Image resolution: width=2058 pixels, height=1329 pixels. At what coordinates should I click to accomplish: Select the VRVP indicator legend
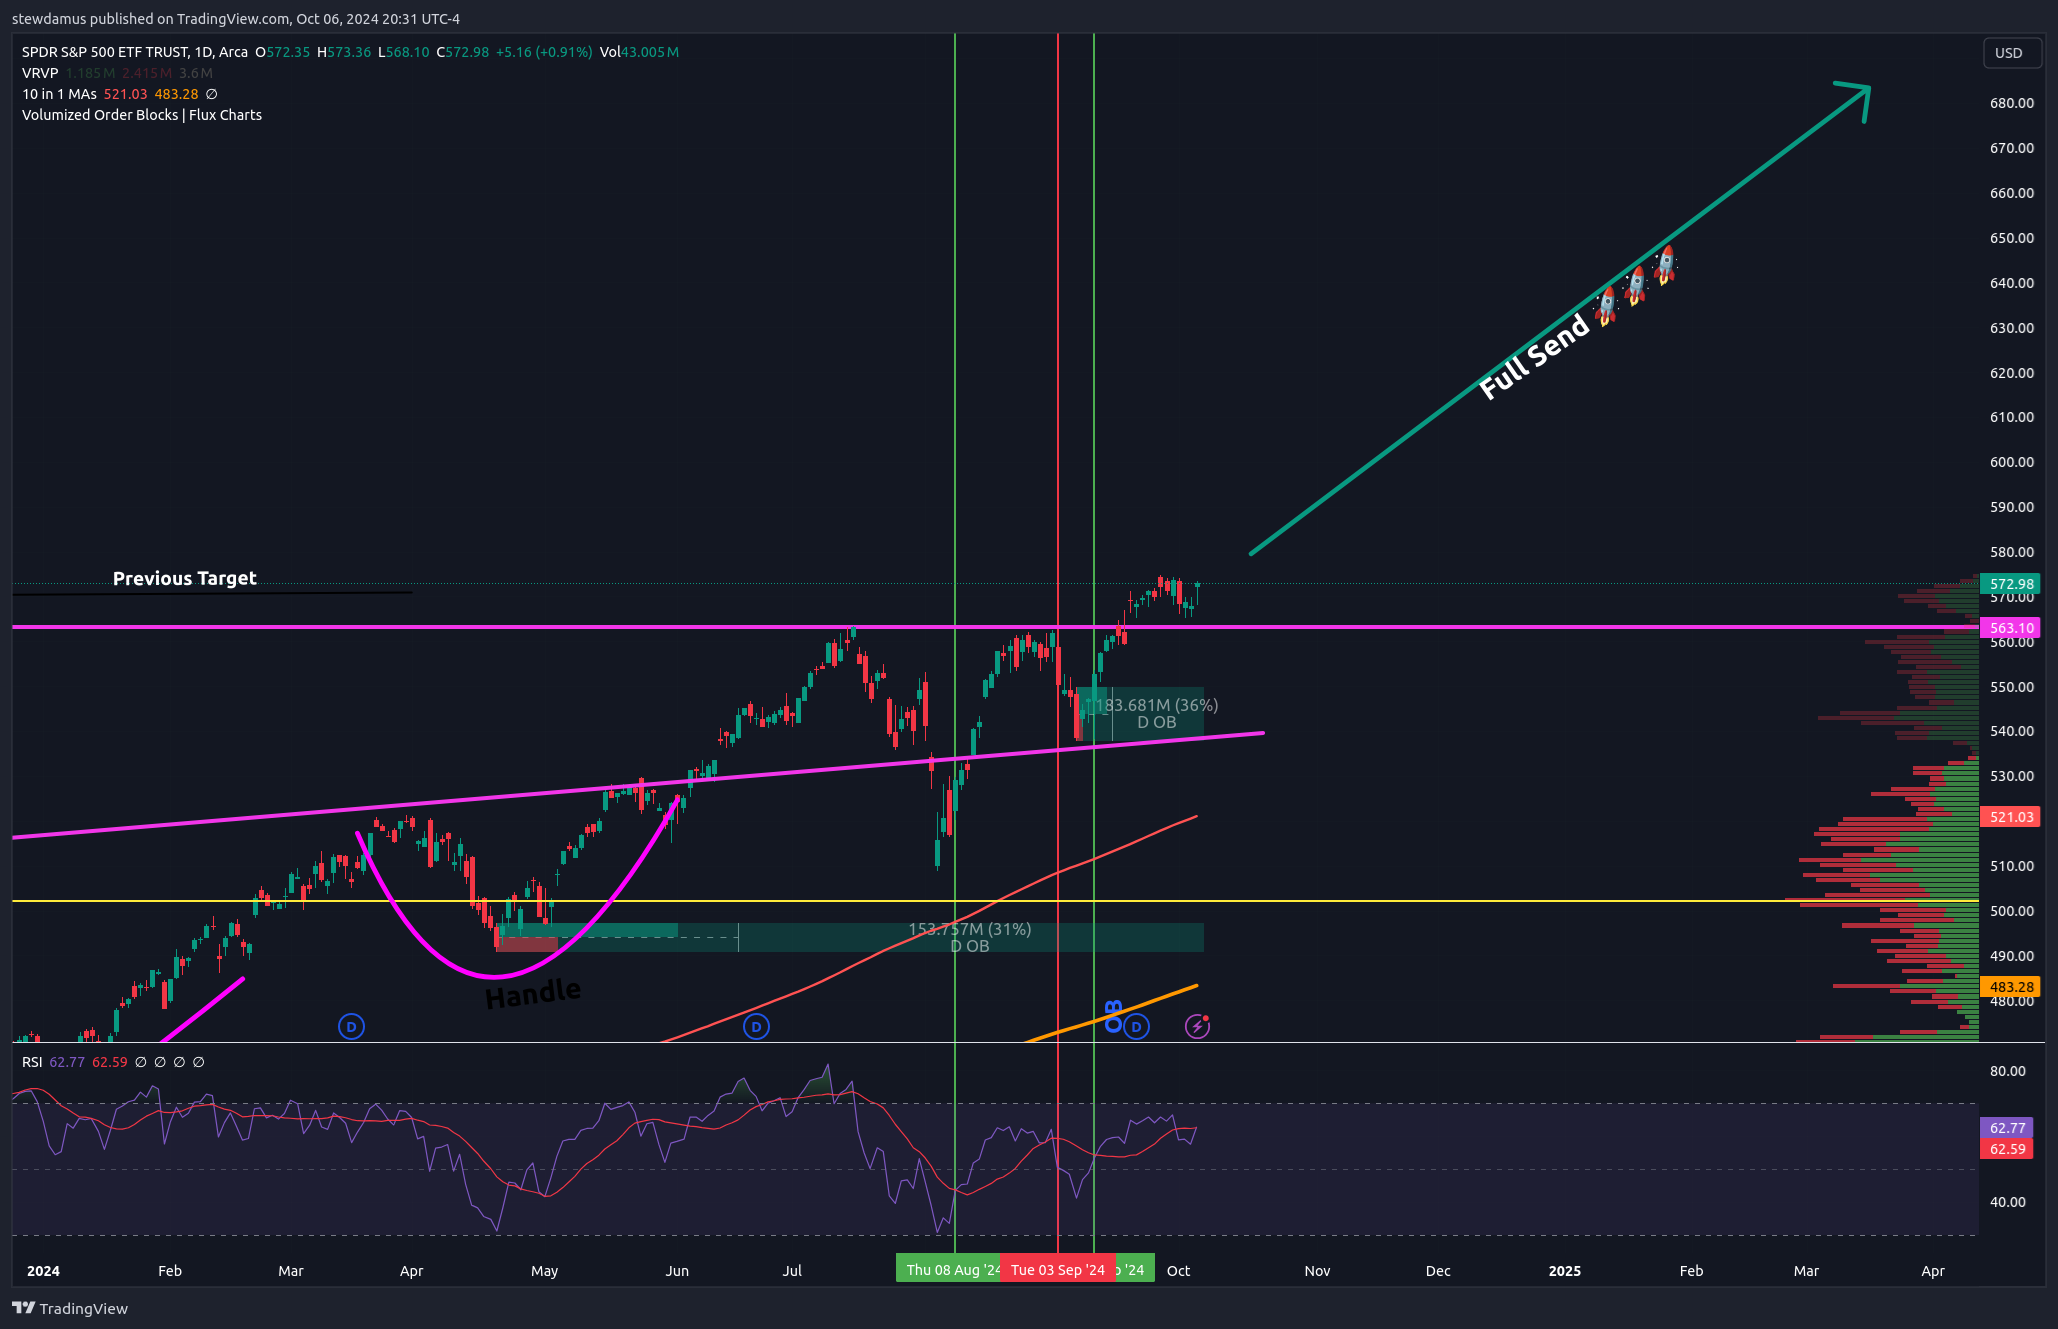click(40, 73)
